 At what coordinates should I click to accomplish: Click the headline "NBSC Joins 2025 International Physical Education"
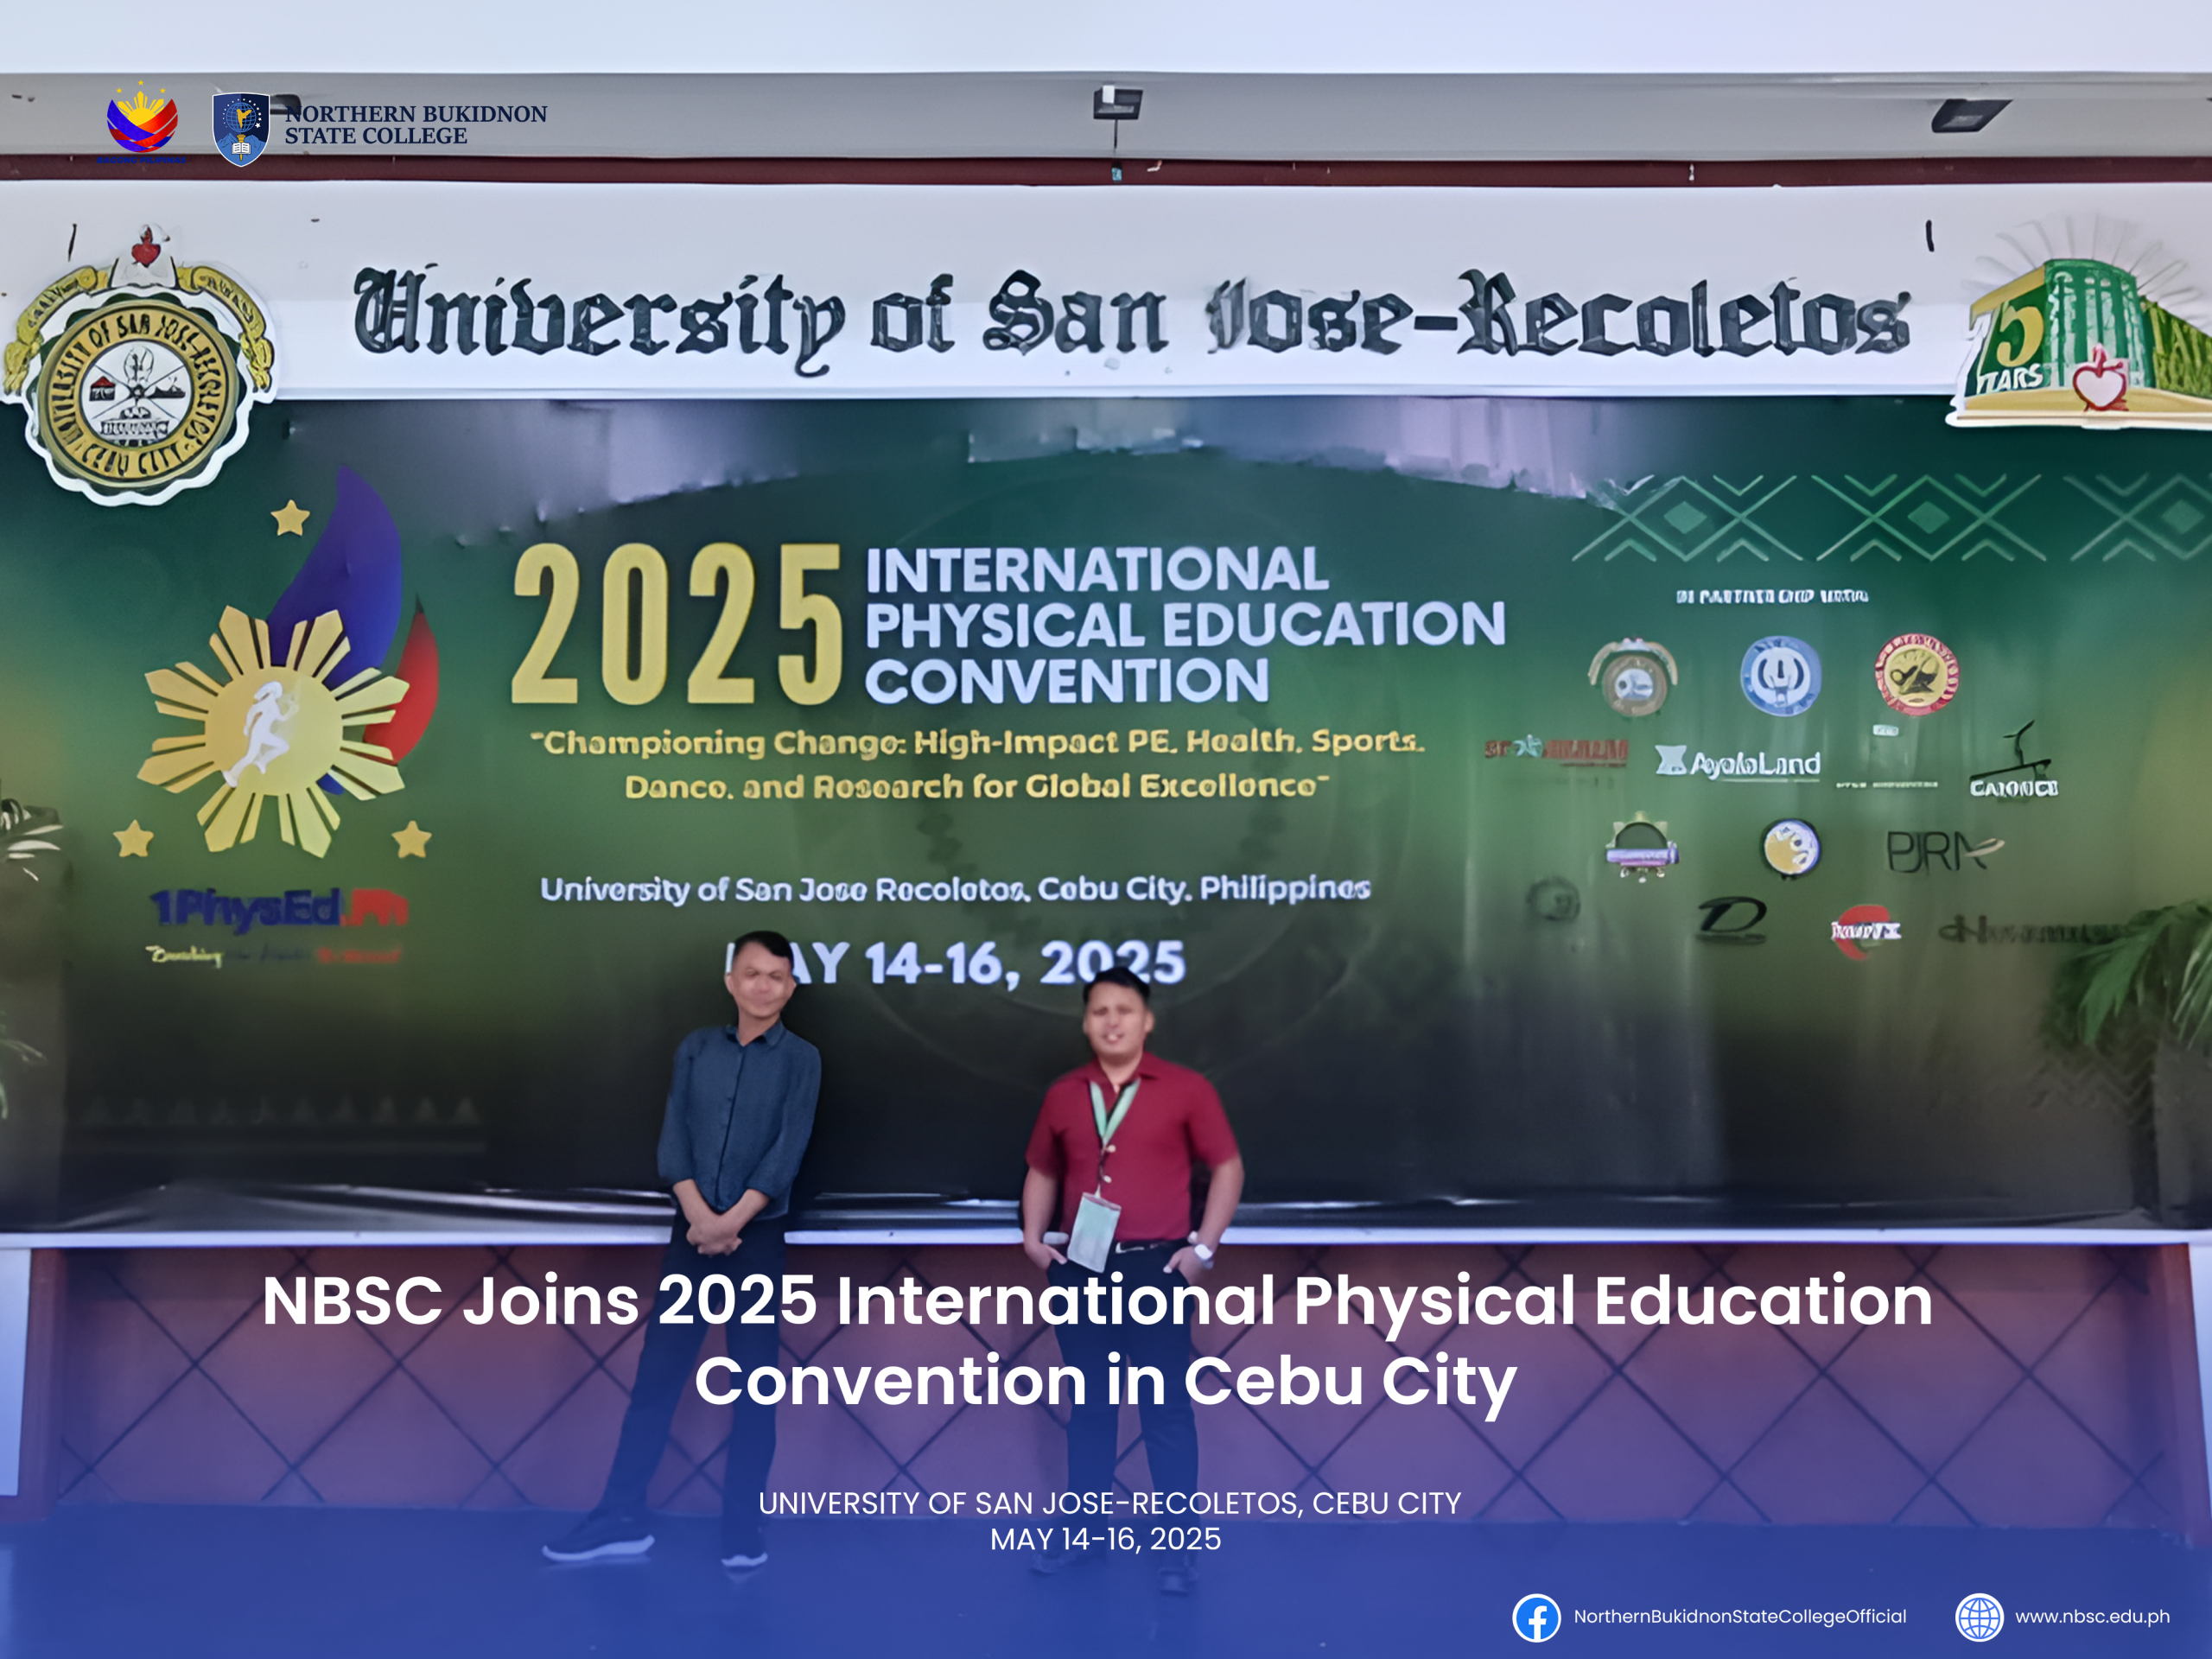coord(1098,1301)
